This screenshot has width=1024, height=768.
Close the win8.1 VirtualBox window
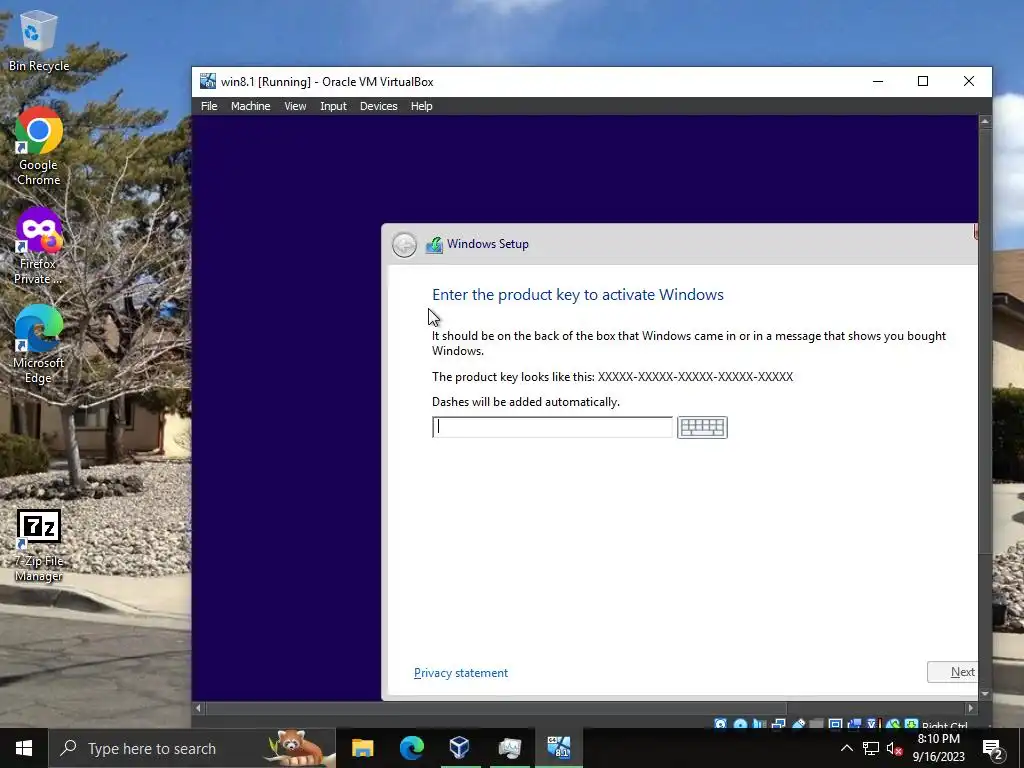tap(968, 82)
